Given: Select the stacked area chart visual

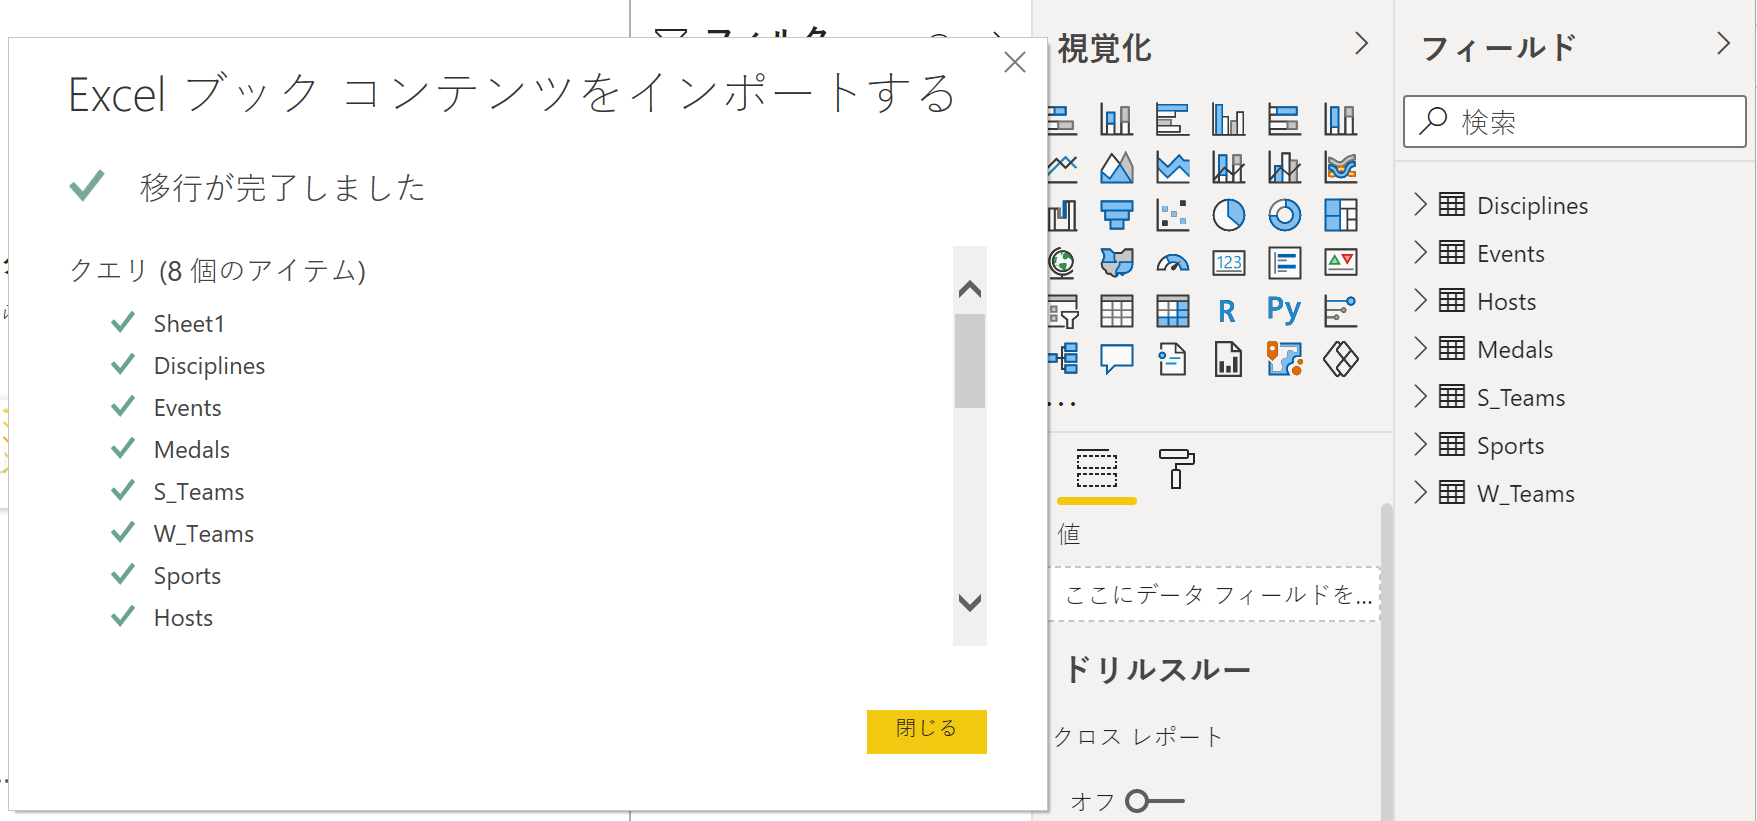Looking at the screenshot, I should [1173, 167].
